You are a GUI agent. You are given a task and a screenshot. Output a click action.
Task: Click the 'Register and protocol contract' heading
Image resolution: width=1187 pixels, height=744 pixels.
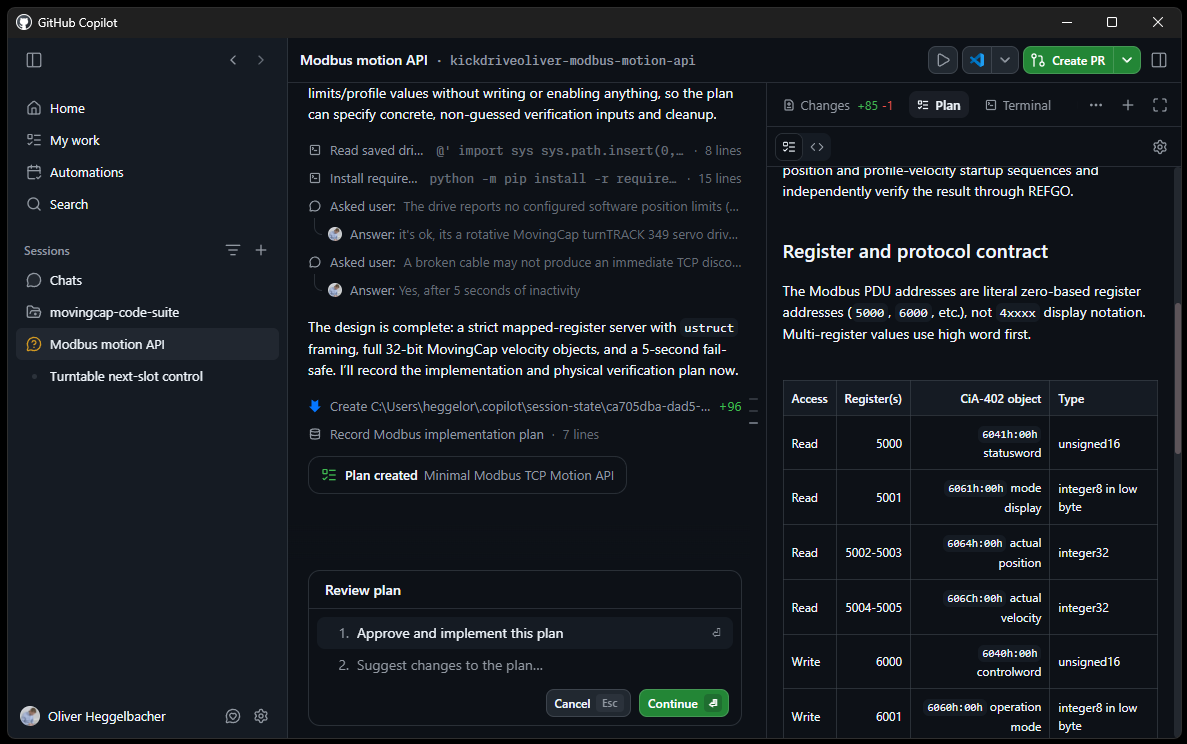point(914,251)
